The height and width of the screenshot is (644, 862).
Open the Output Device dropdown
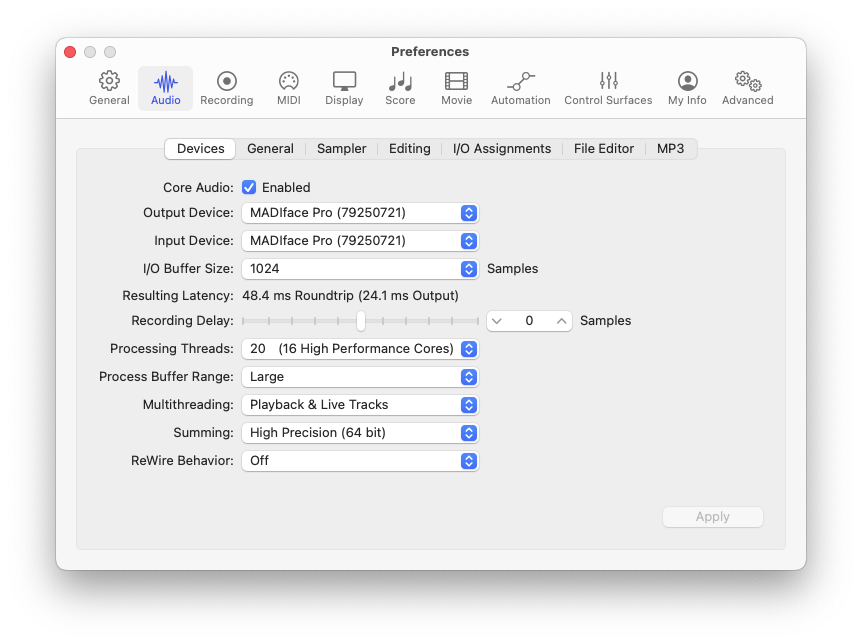tap(360, 213)
